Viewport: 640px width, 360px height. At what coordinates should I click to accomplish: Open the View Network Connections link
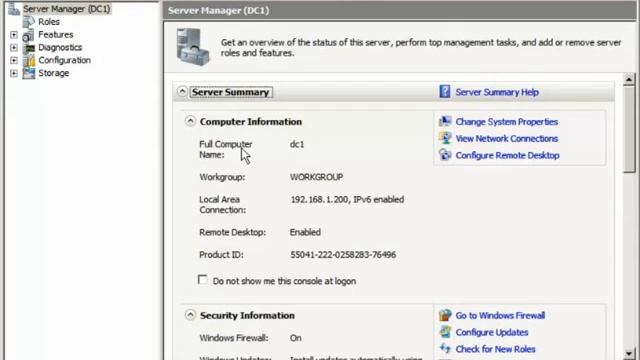[x=507, y=138]
